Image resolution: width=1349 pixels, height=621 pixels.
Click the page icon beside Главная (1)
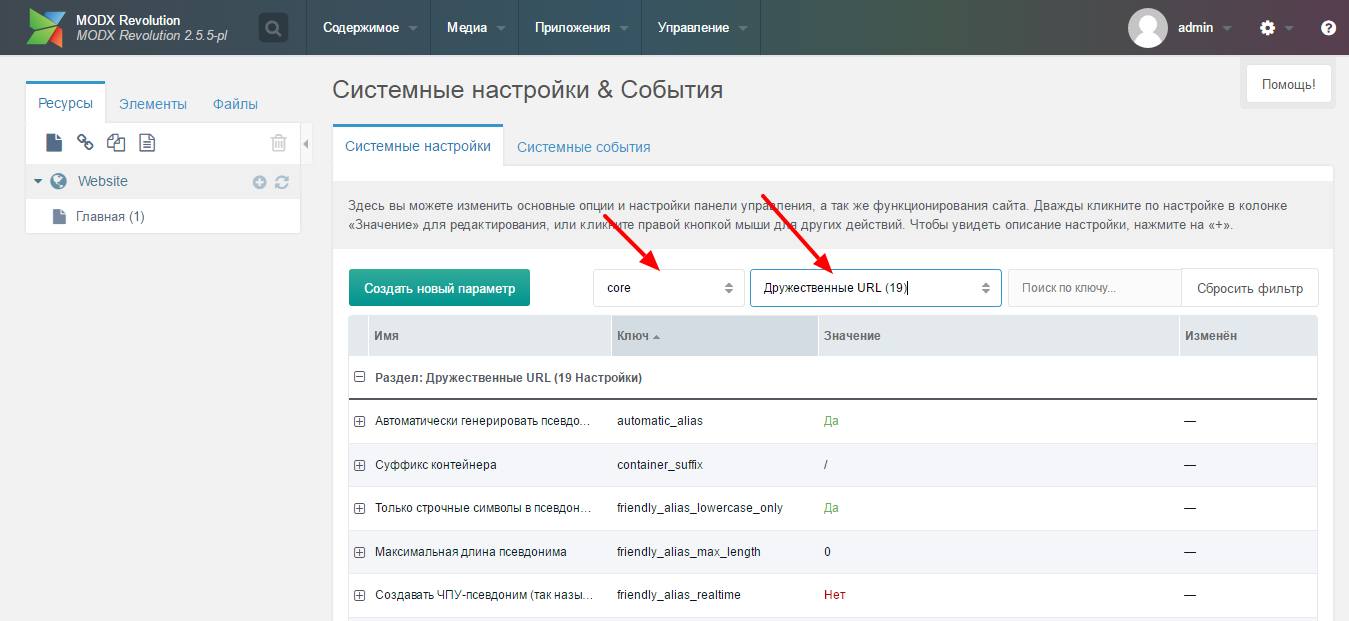pos(59,216)
